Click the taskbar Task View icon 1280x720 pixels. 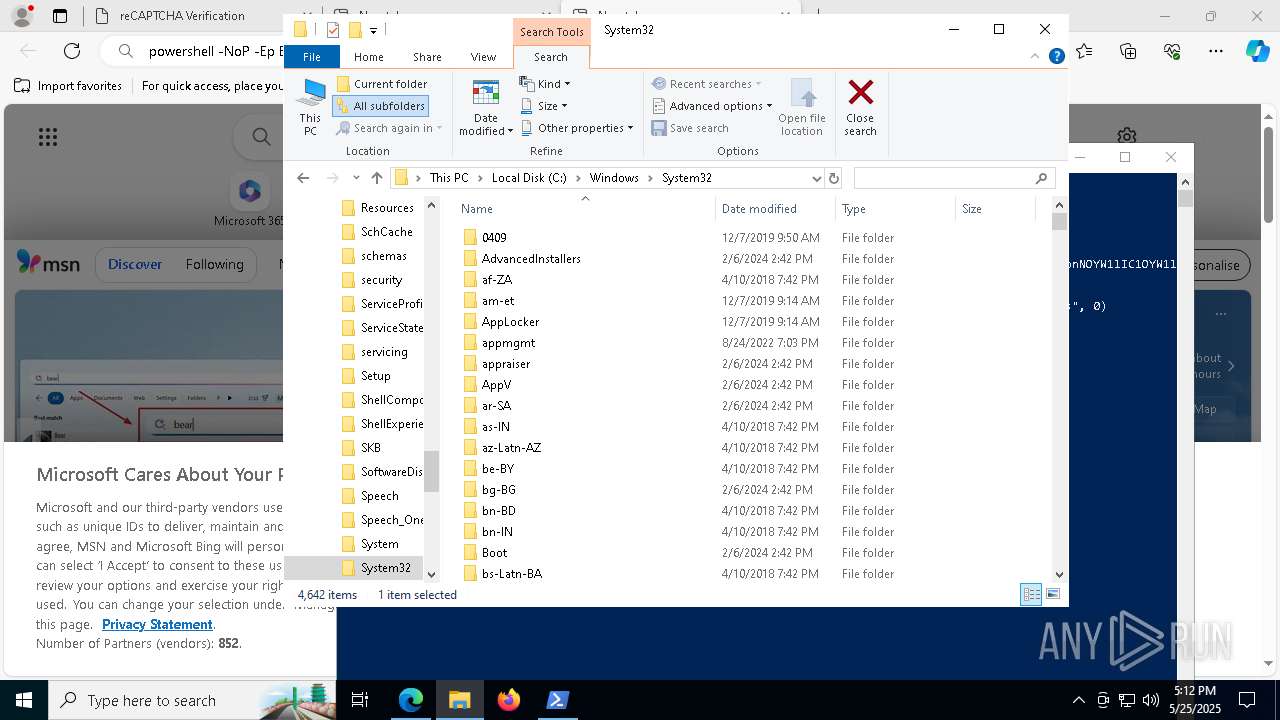tap(360, 700)
